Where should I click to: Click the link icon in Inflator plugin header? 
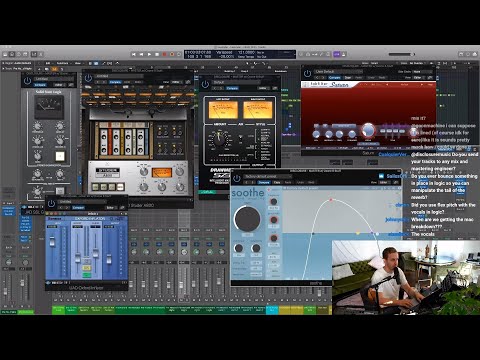[x=122, y=207]
